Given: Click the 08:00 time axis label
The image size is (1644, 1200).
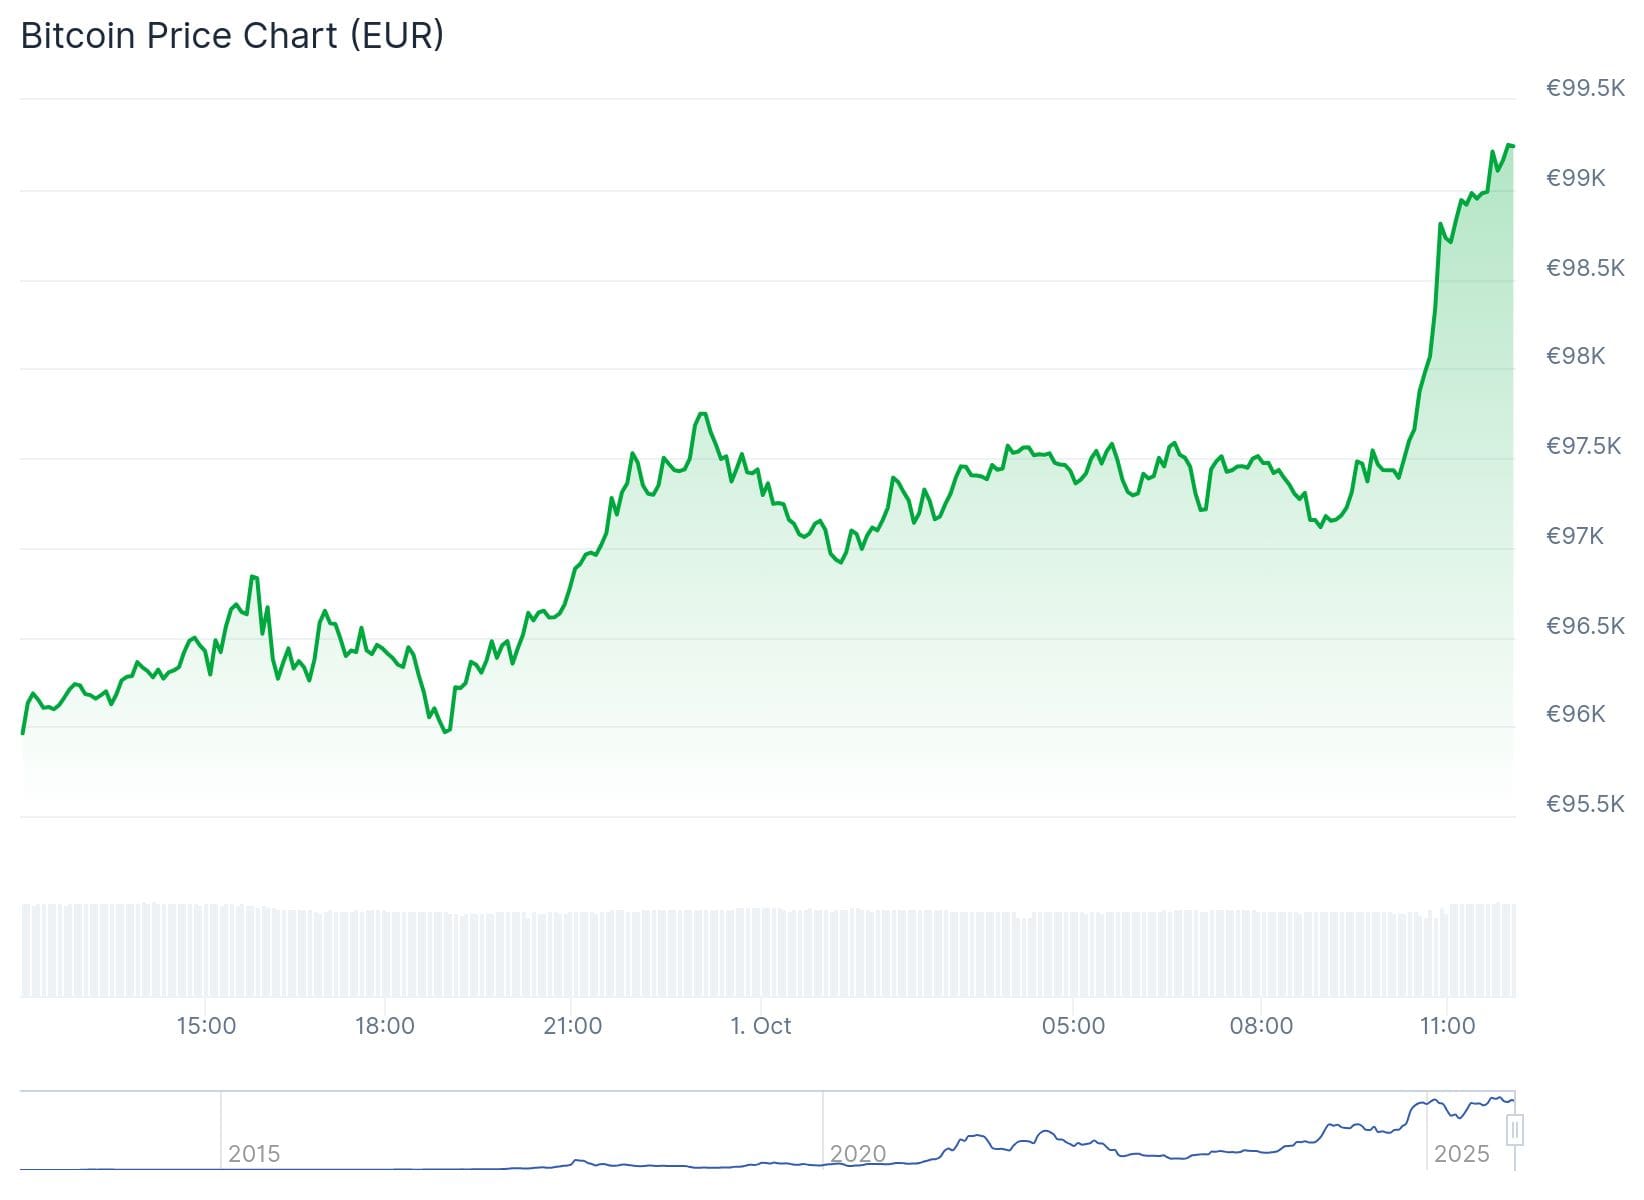Looking at the screenshot, I should click(x=1261, y=1026).
